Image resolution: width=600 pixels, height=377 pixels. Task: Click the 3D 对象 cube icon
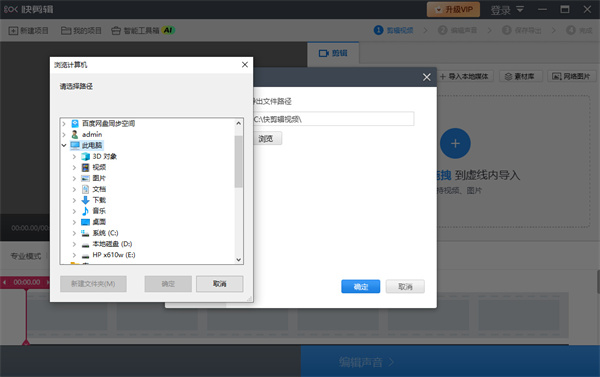click(x=85, y=156)
